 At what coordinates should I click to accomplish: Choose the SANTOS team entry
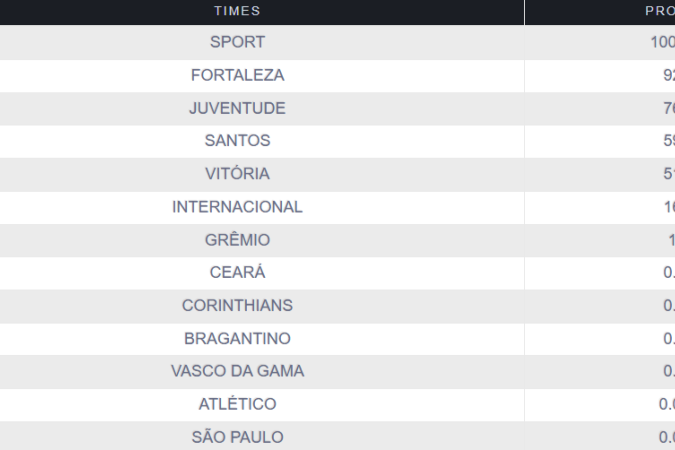point(237,141)
